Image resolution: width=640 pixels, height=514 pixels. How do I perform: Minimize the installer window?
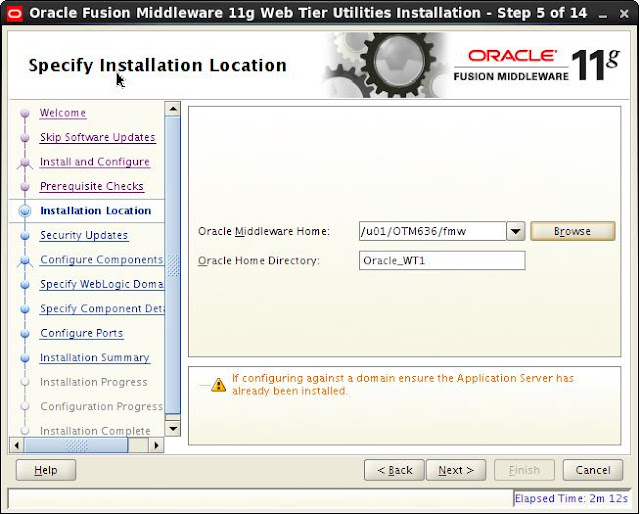coord(602,14)
